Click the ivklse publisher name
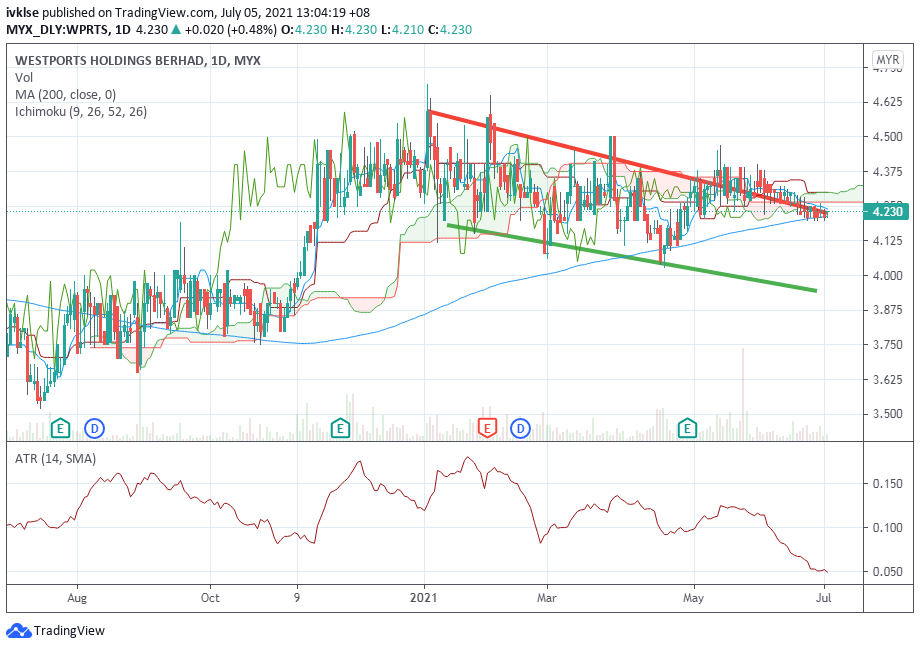 (22, 12)
